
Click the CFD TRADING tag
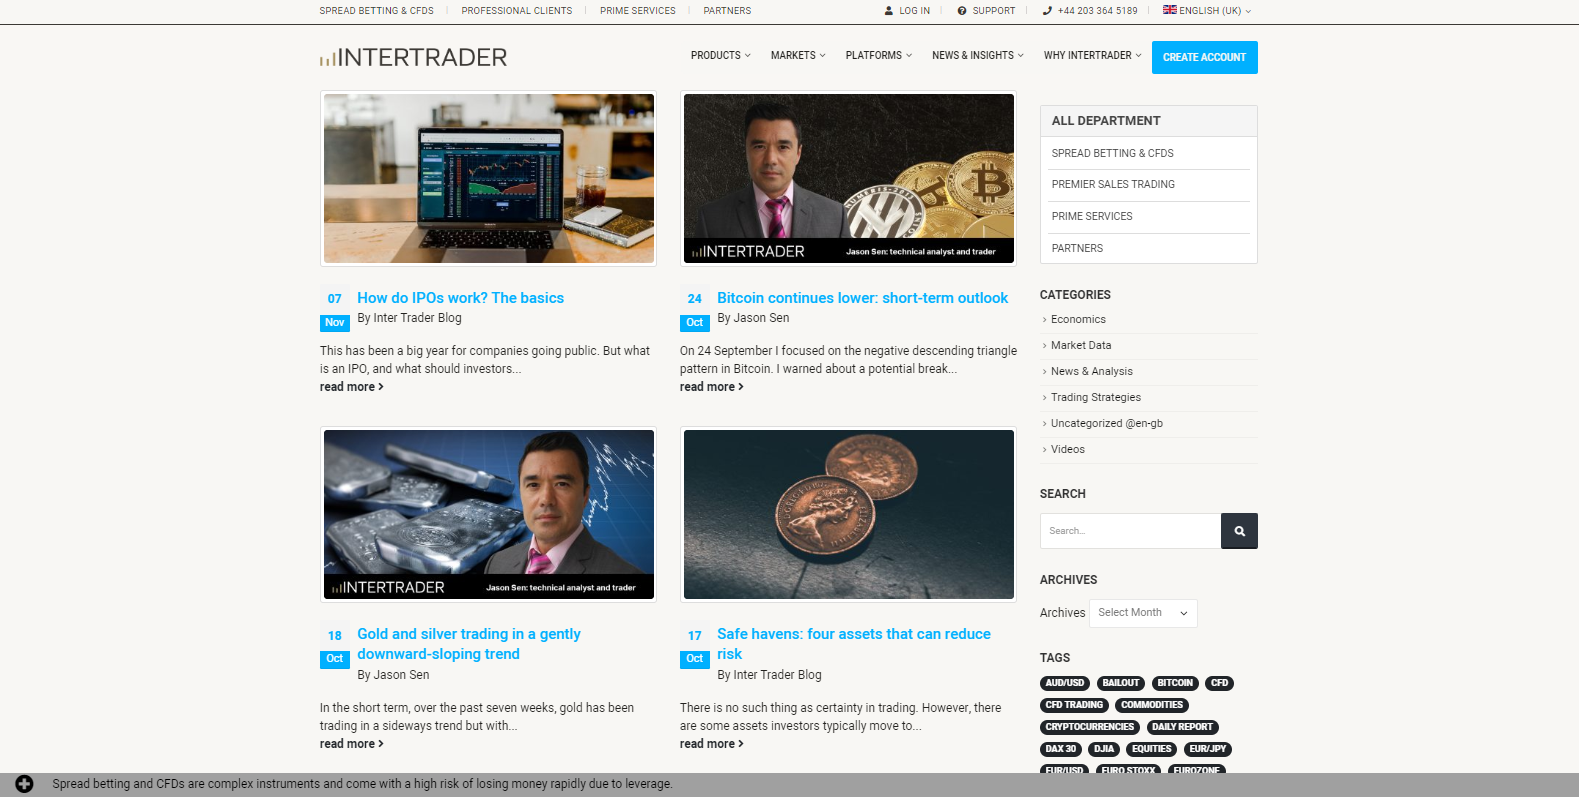tap(1074, 706)
